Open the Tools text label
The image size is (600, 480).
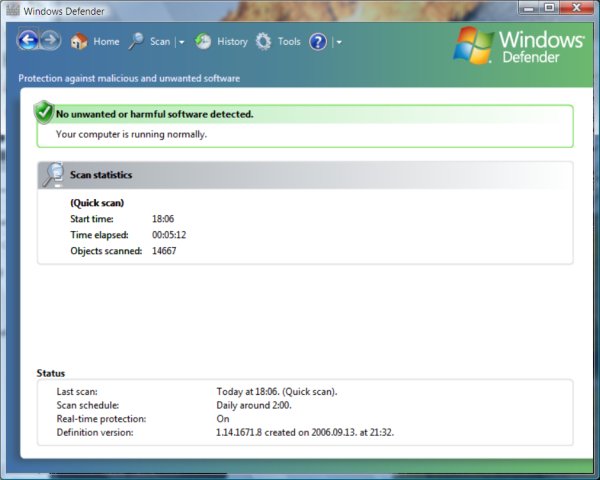click(x=289, y=42)
